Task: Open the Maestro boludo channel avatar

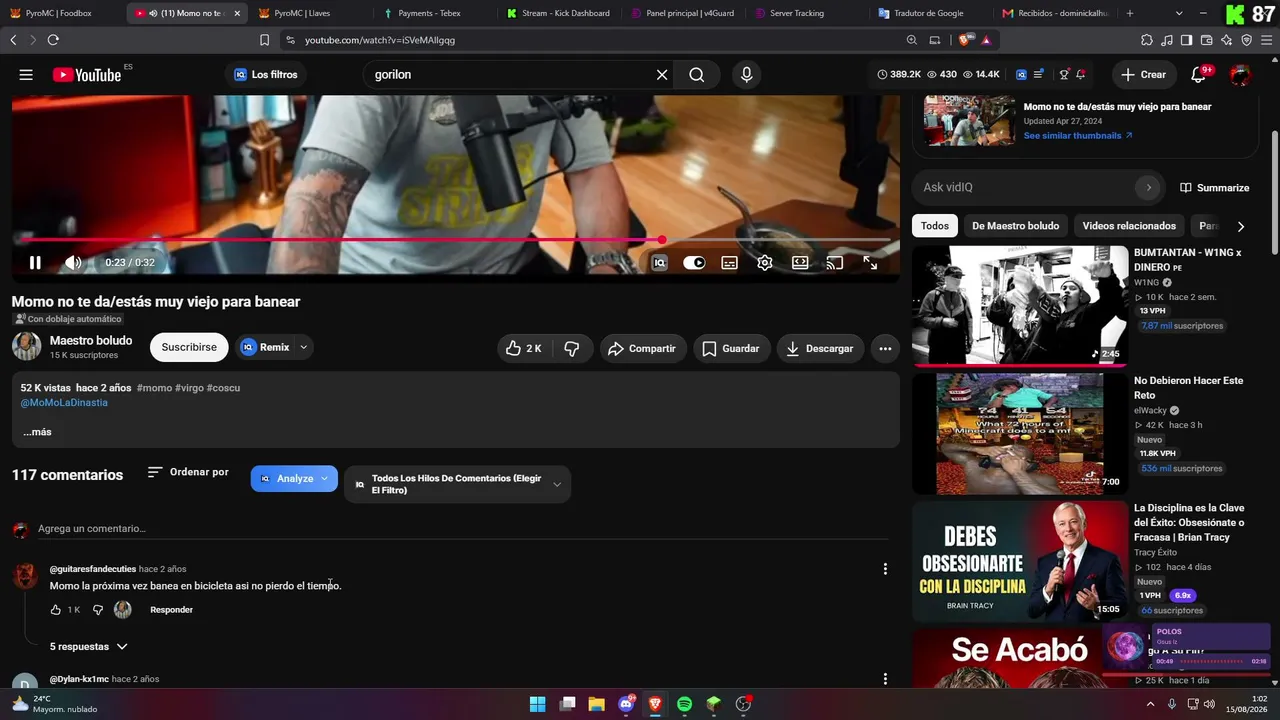Action: pos(26,347)
